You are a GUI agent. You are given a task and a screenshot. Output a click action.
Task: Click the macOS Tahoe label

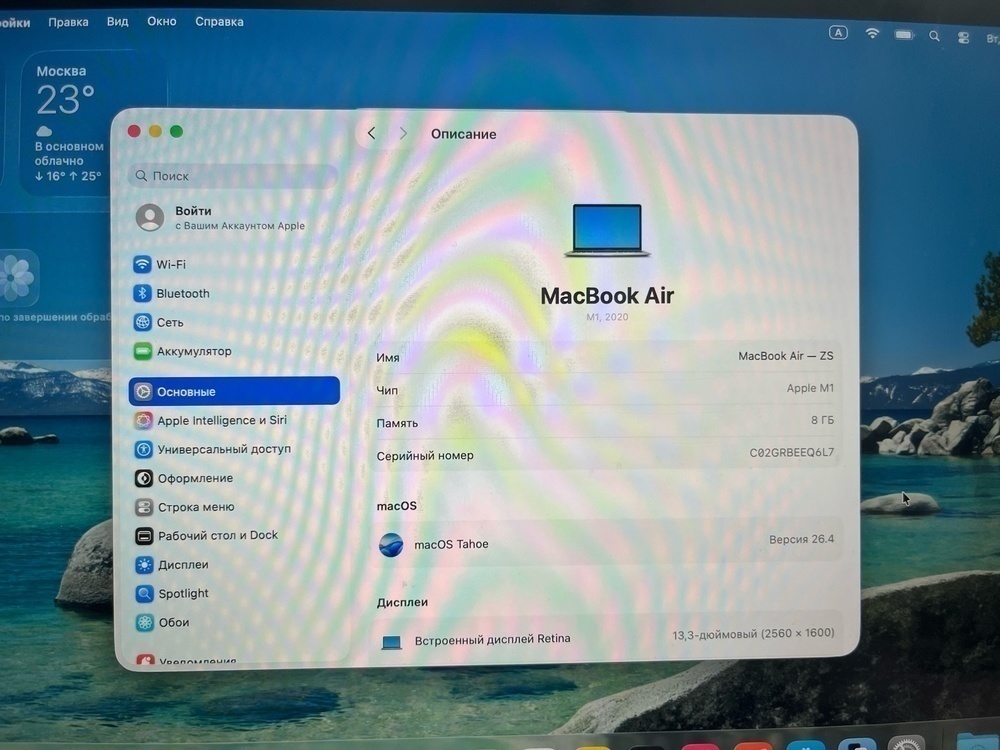[452, 544]
